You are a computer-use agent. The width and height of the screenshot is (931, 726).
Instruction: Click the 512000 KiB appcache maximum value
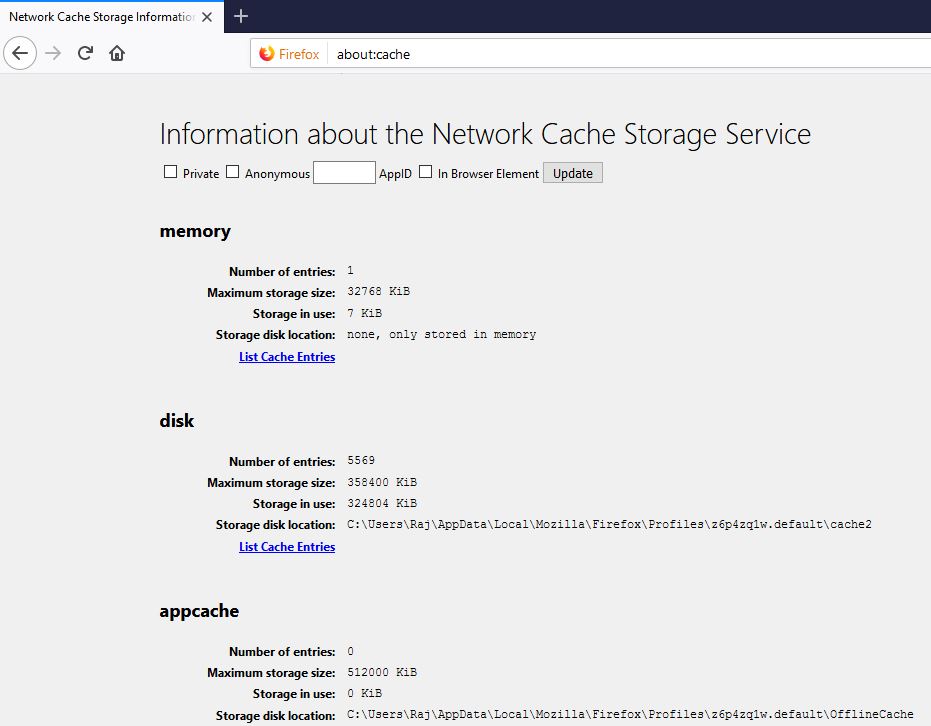(382, 672)
